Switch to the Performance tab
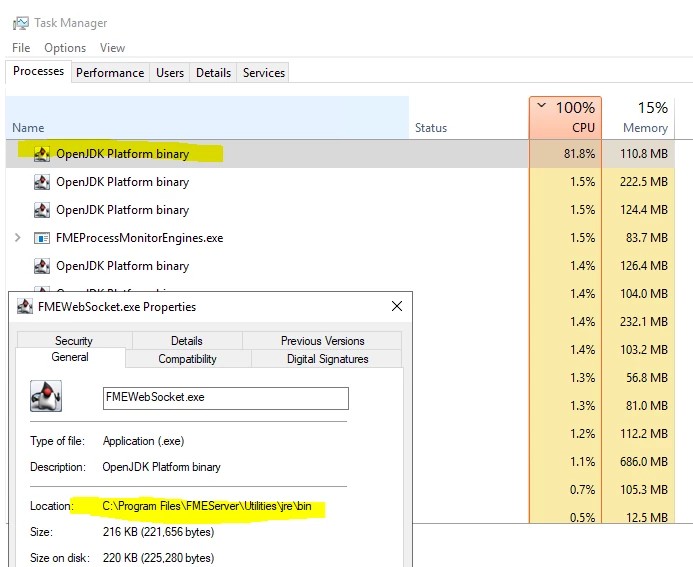This screenshot has height=567, width=693. click(110, 73)
